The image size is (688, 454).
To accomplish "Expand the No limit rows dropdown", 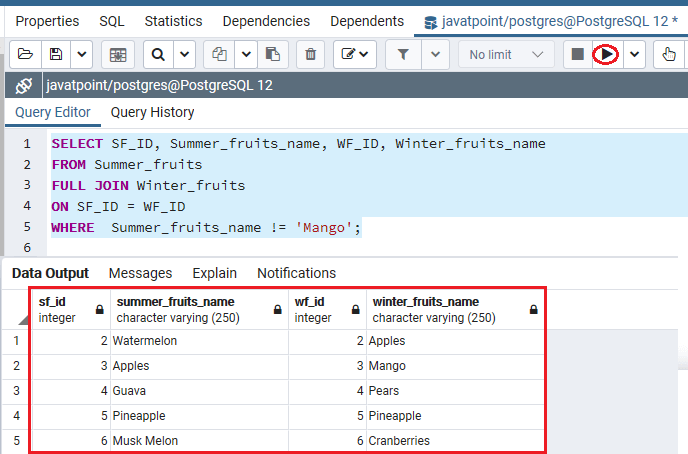I will 506,54.
